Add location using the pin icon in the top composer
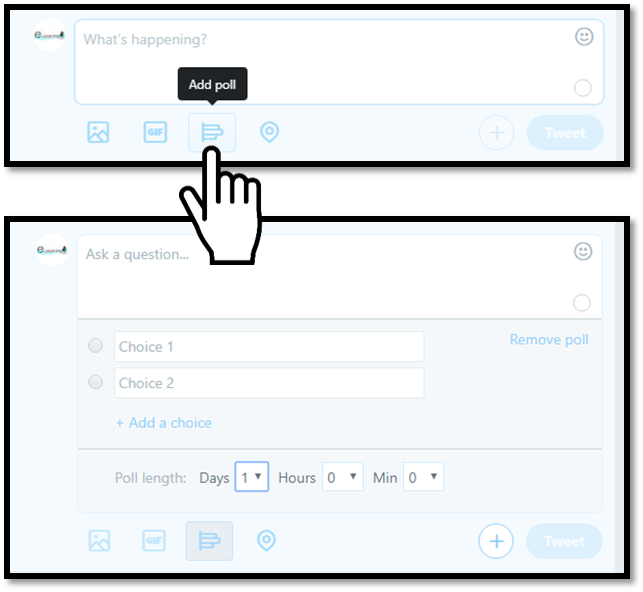 click(x=269, y=132)
